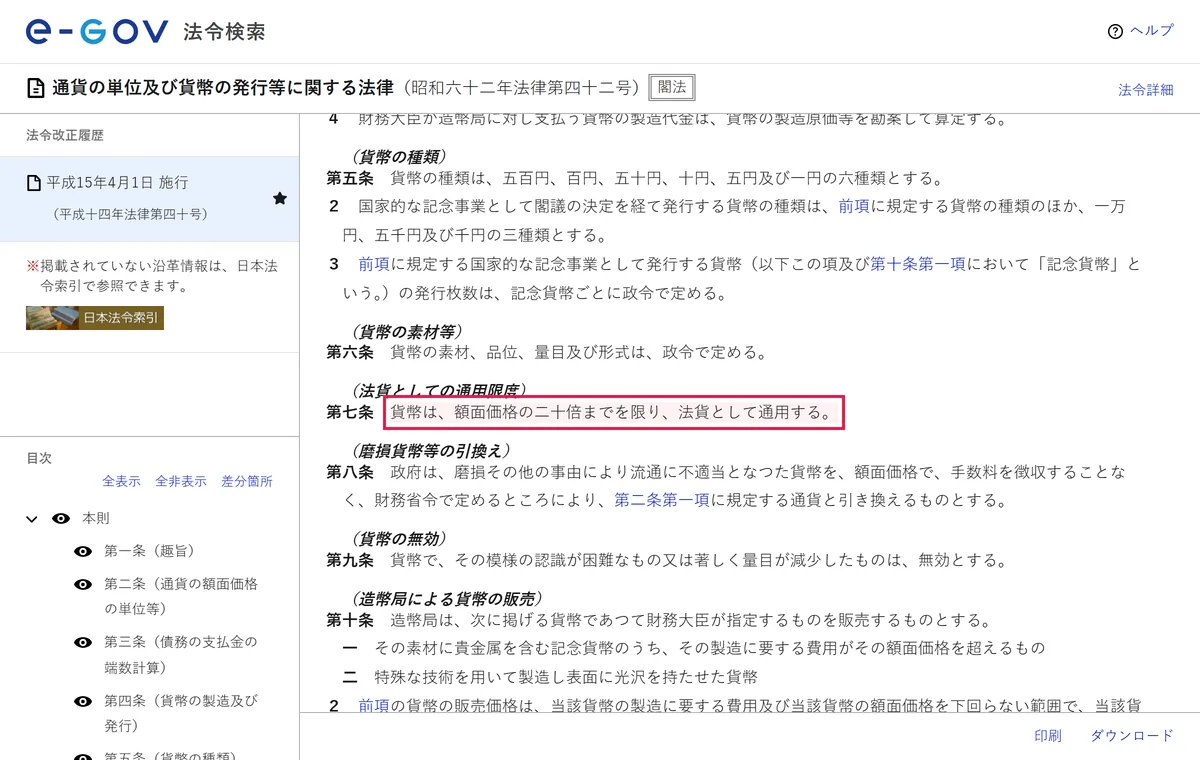Click the 第十条 article number
The image size is (1200, 760).
350,621
